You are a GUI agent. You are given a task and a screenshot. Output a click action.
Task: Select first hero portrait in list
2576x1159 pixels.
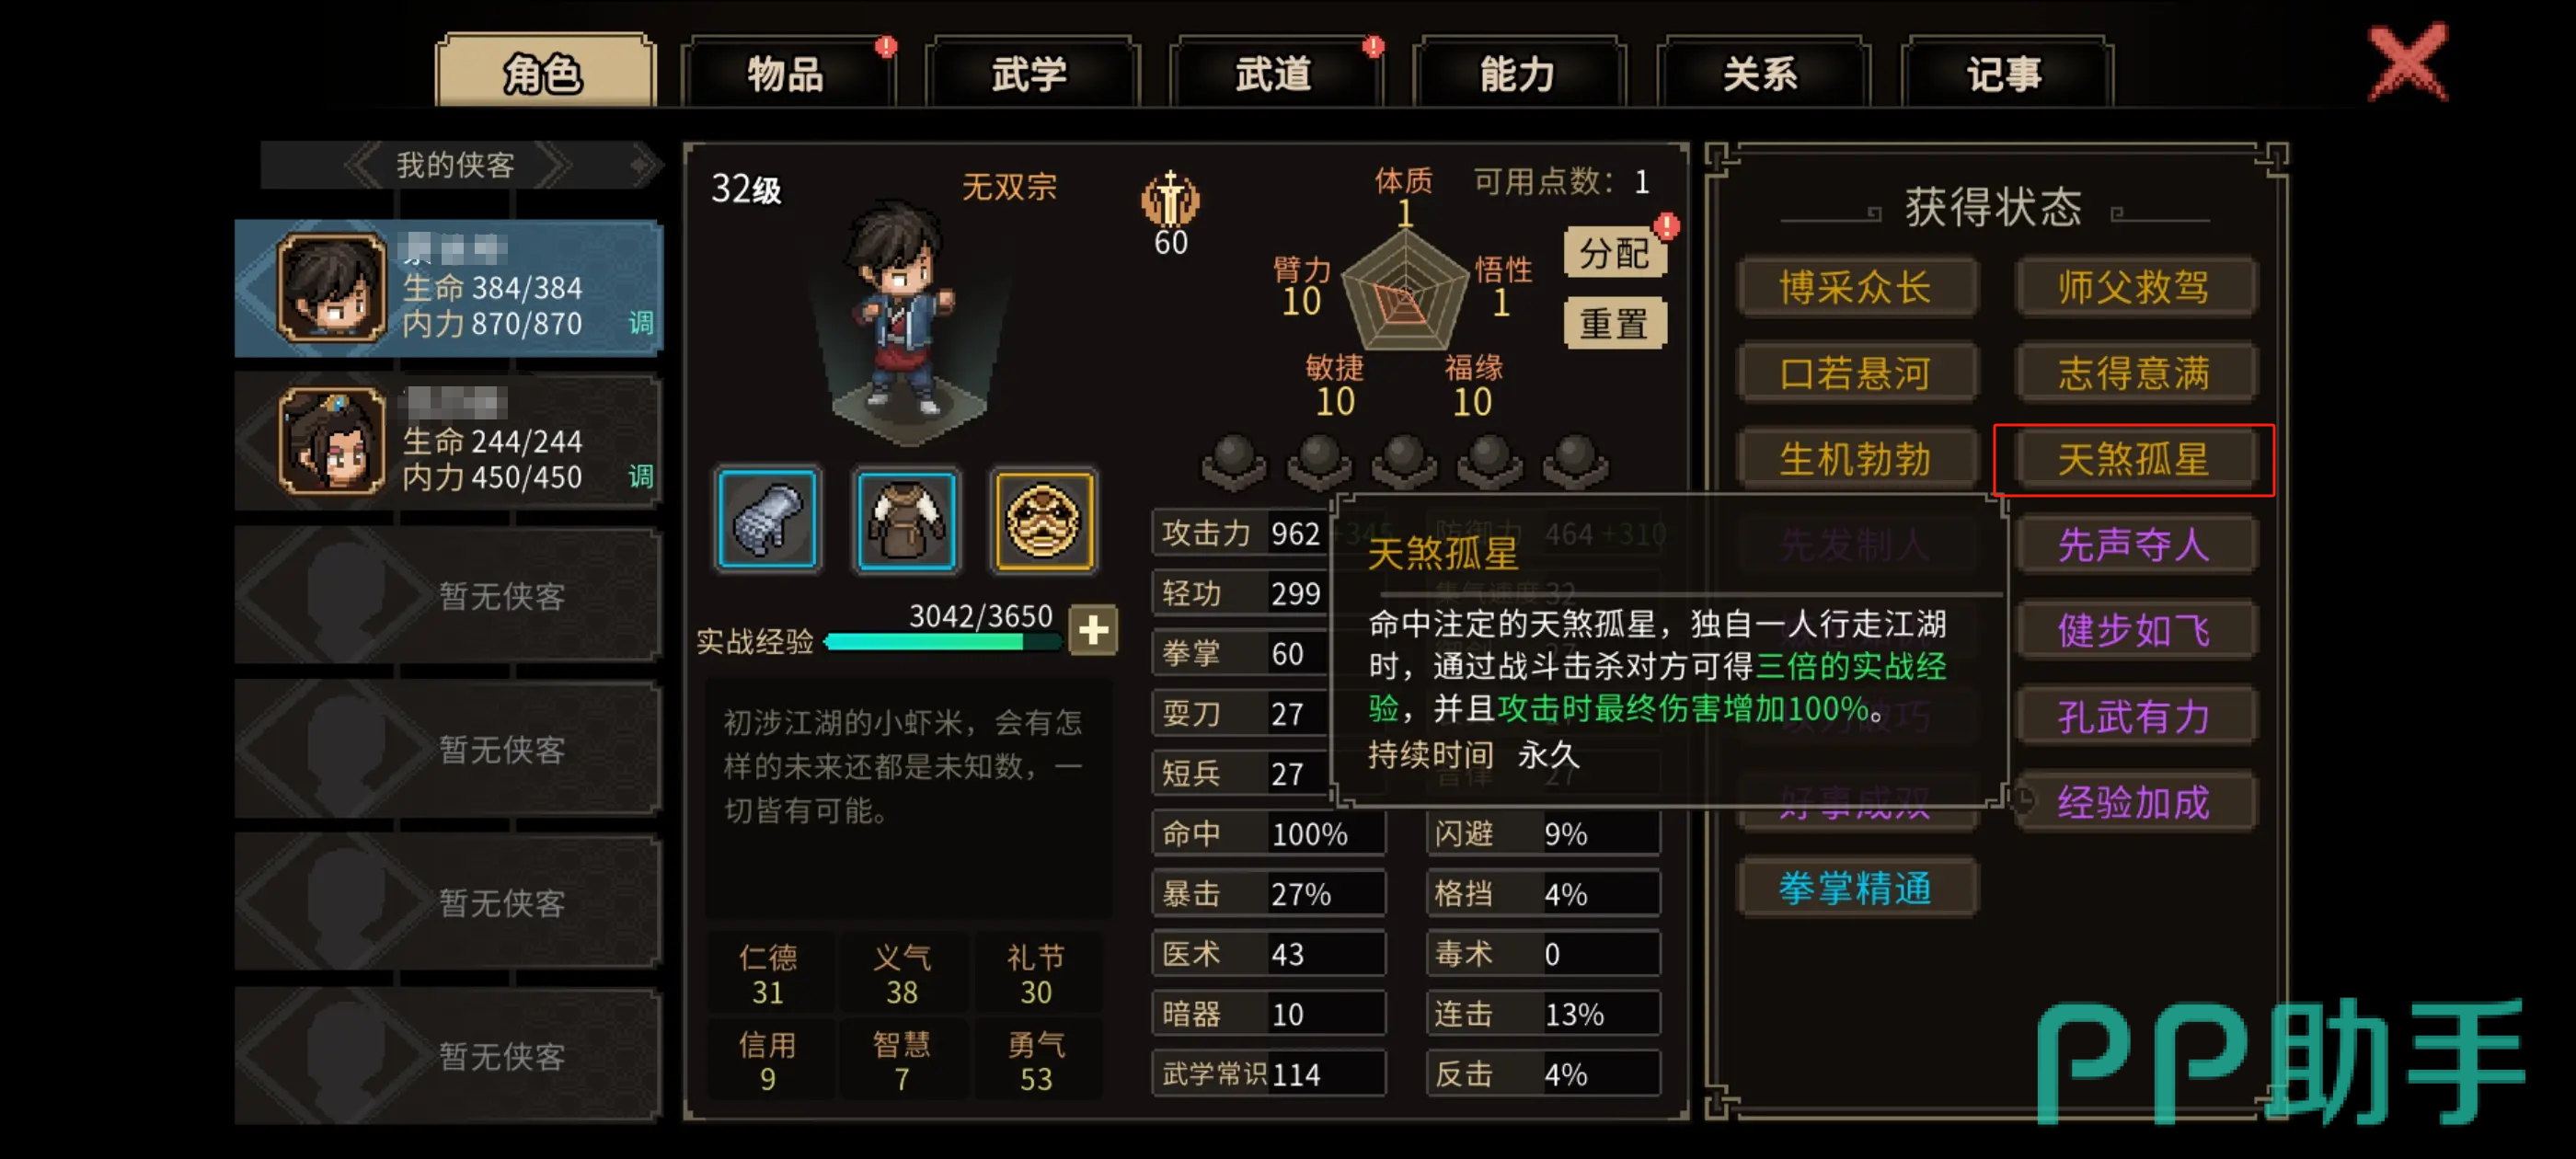point(331,288)
